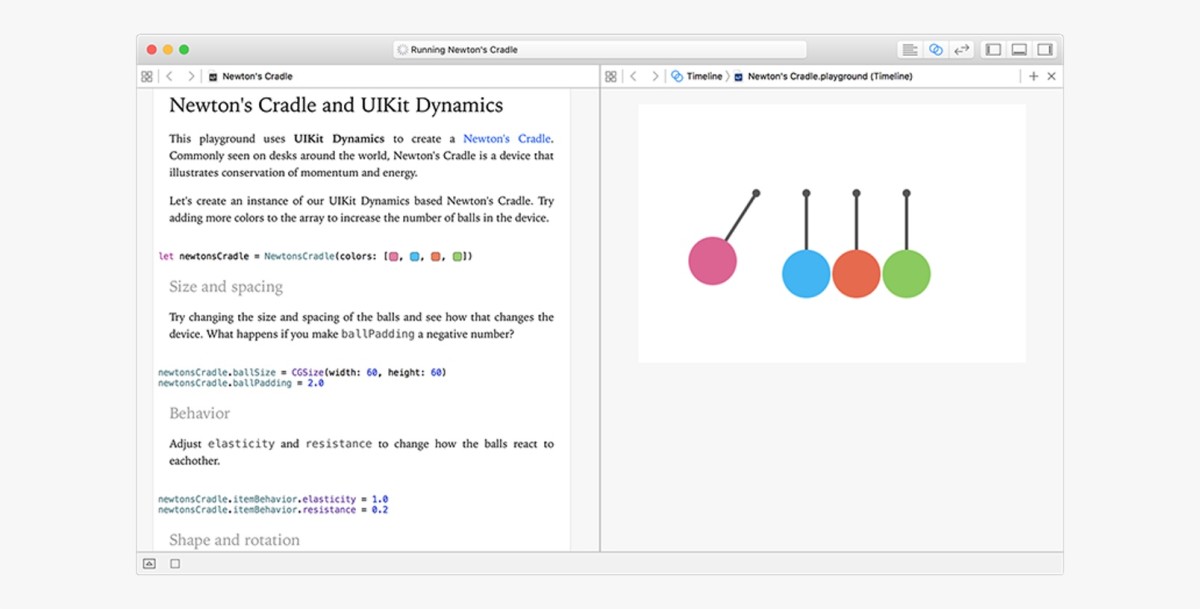Pick the blue color literal in code
1200x609 pixels.
(x=415, y=257)
